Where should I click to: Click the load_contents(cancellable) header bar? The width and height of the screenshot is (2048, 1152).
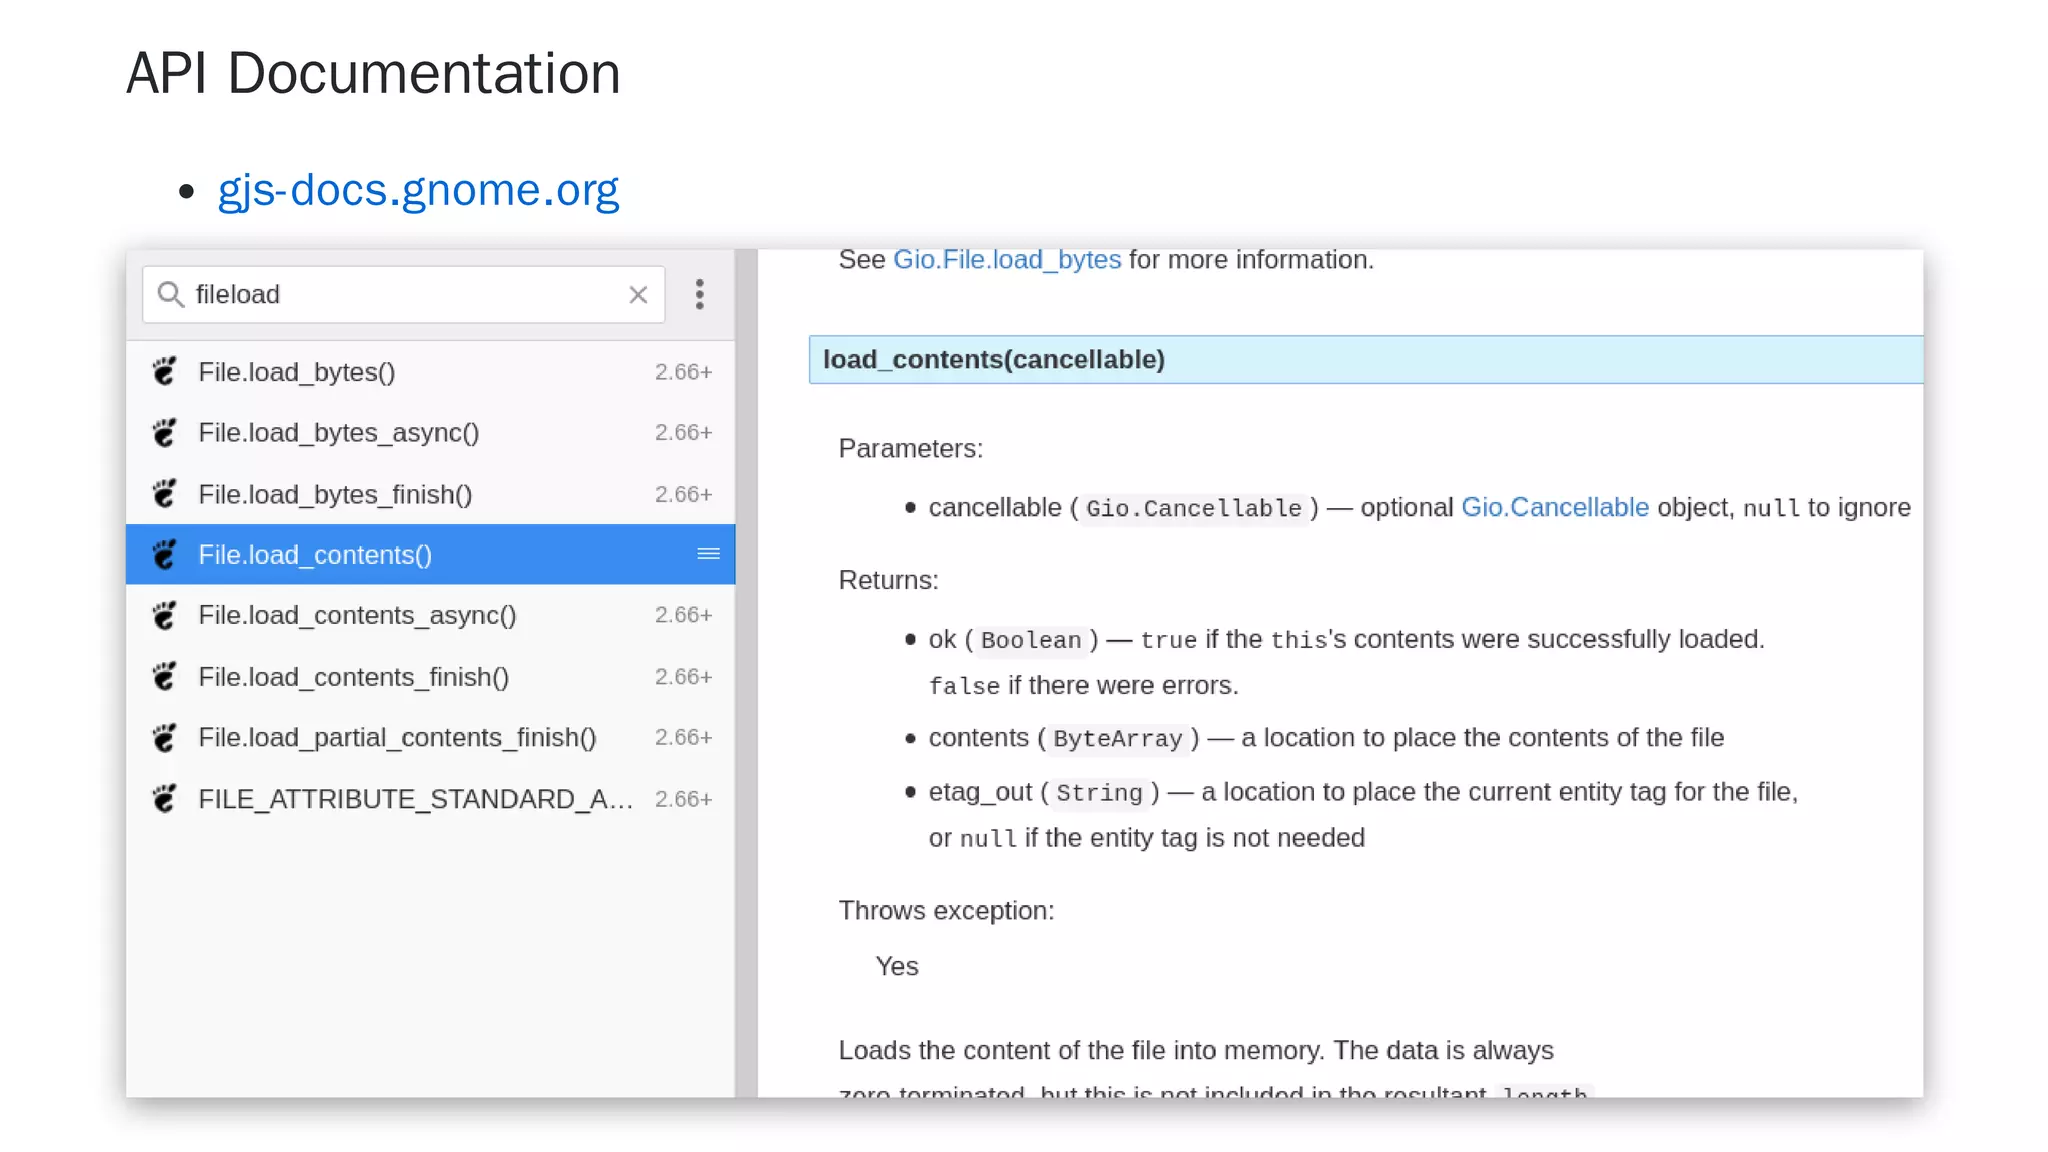pyautogui.click(x=1365, y=360)
